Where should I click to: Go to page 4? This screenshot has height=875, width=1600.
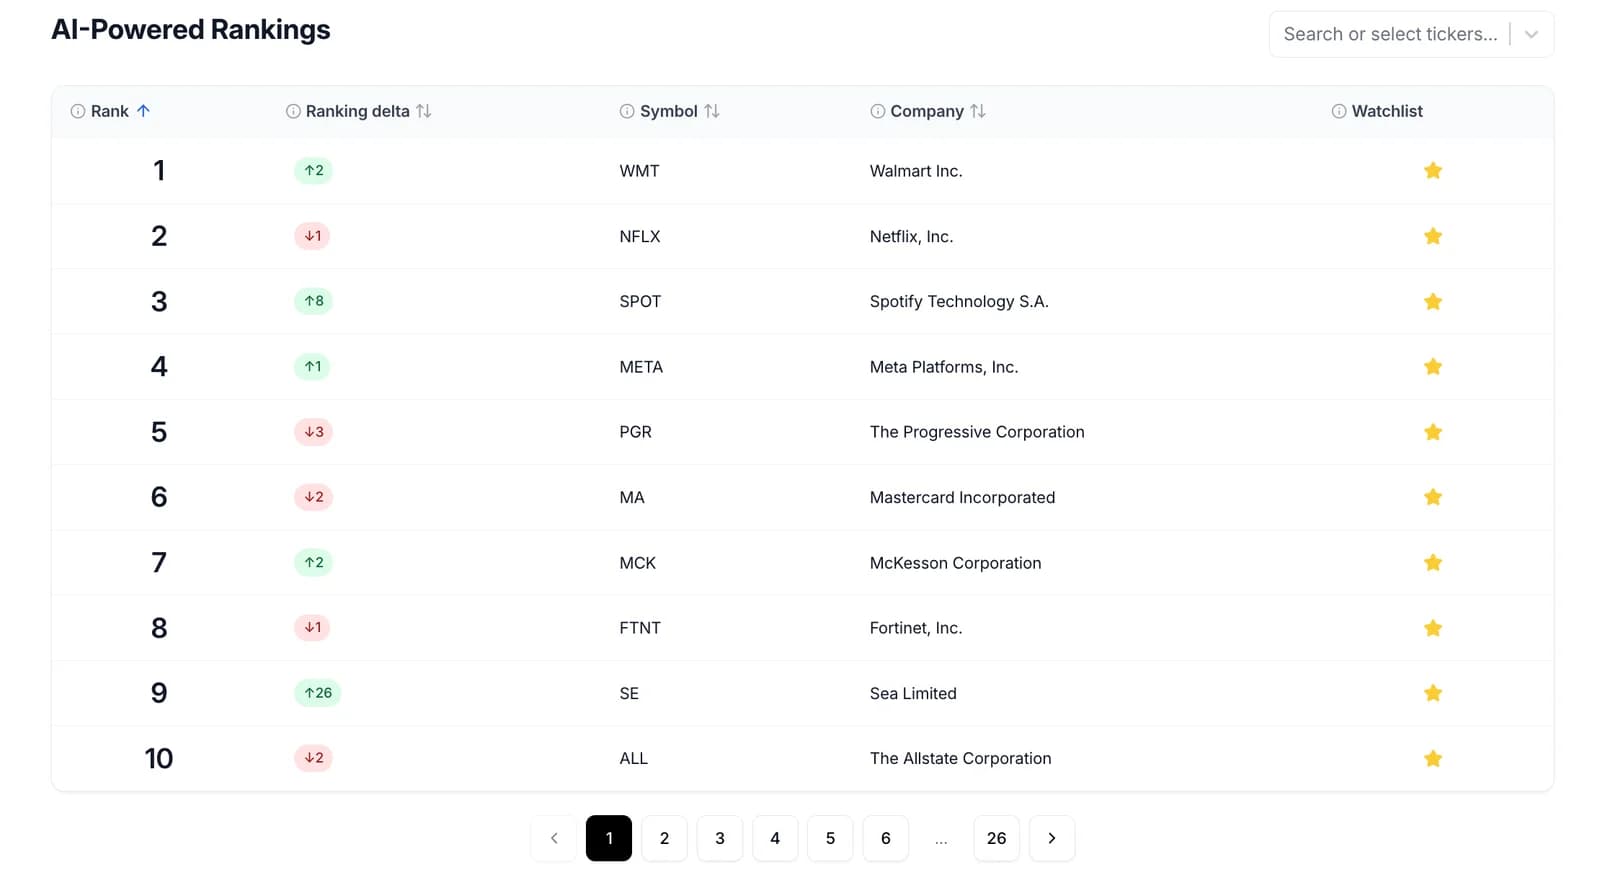tap(775, 838)
